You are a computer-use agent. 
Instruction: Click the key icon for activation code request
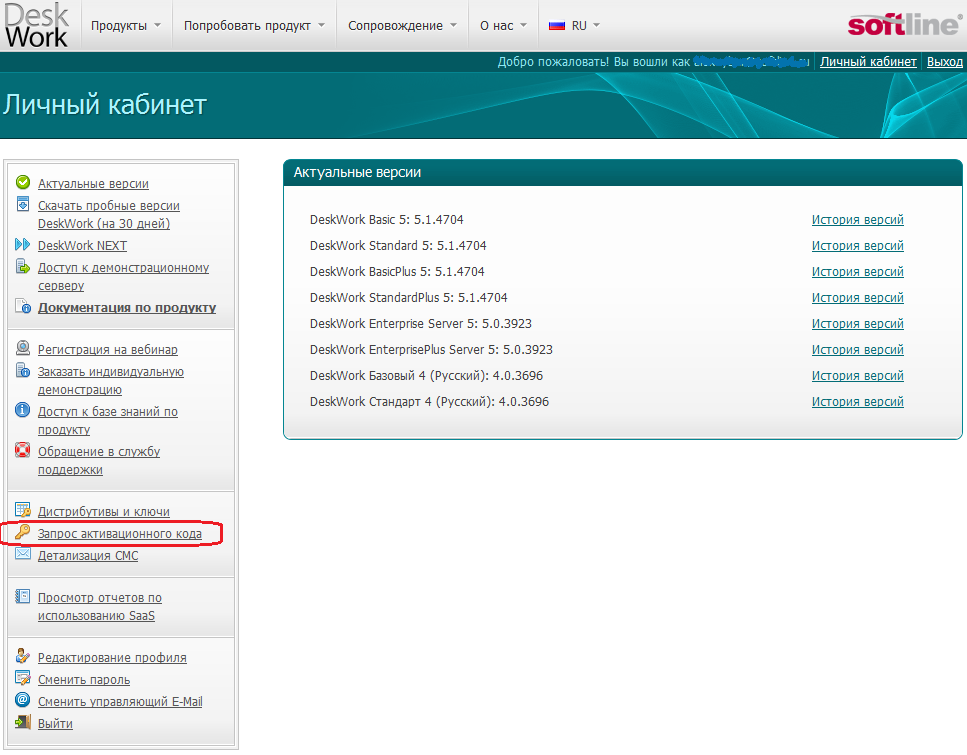(x=23, y=532)
